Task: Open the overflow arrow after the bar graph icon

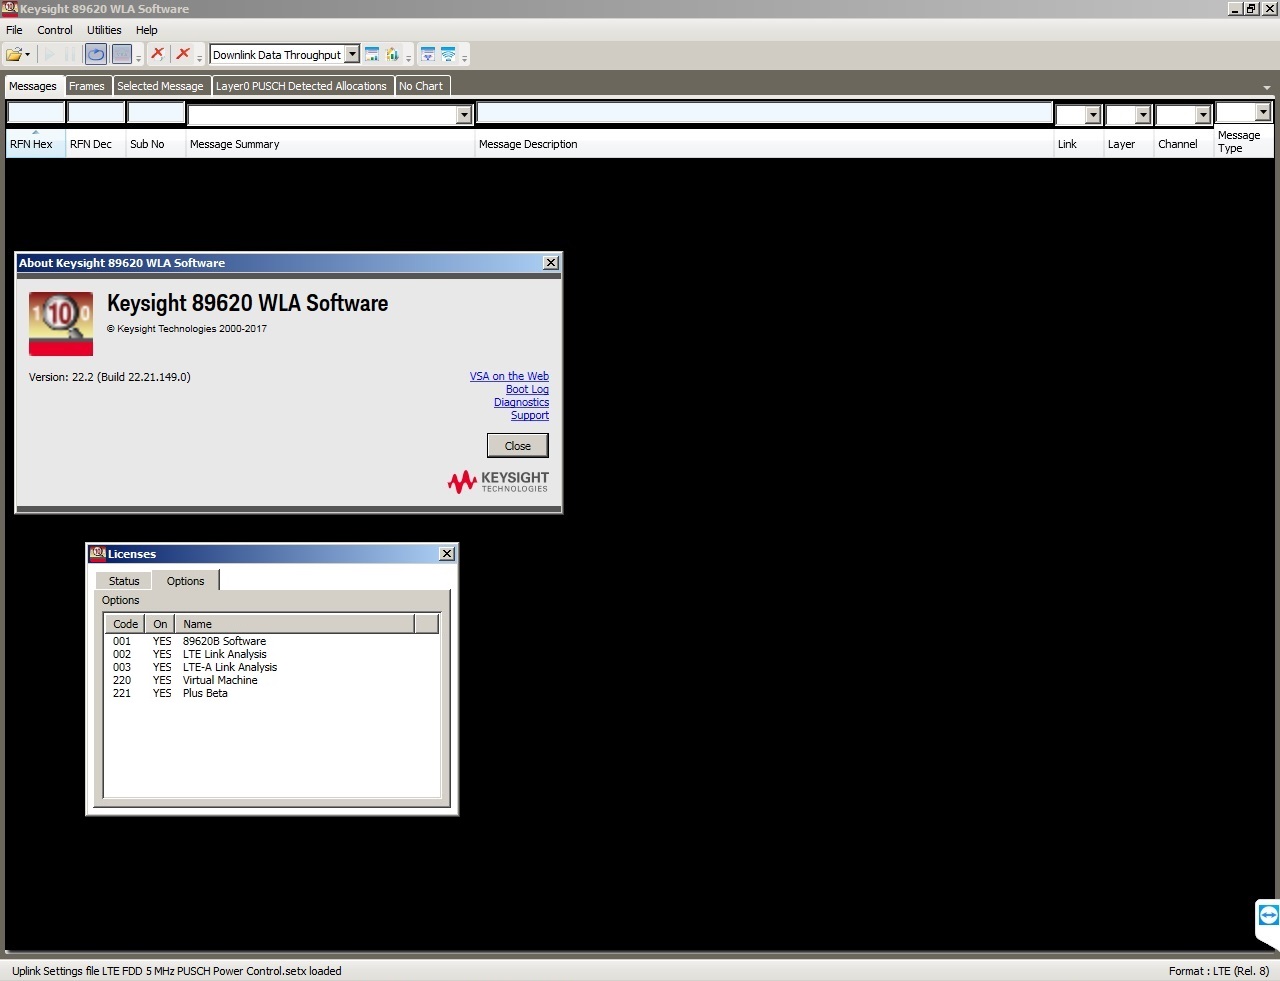Action: 409,58
